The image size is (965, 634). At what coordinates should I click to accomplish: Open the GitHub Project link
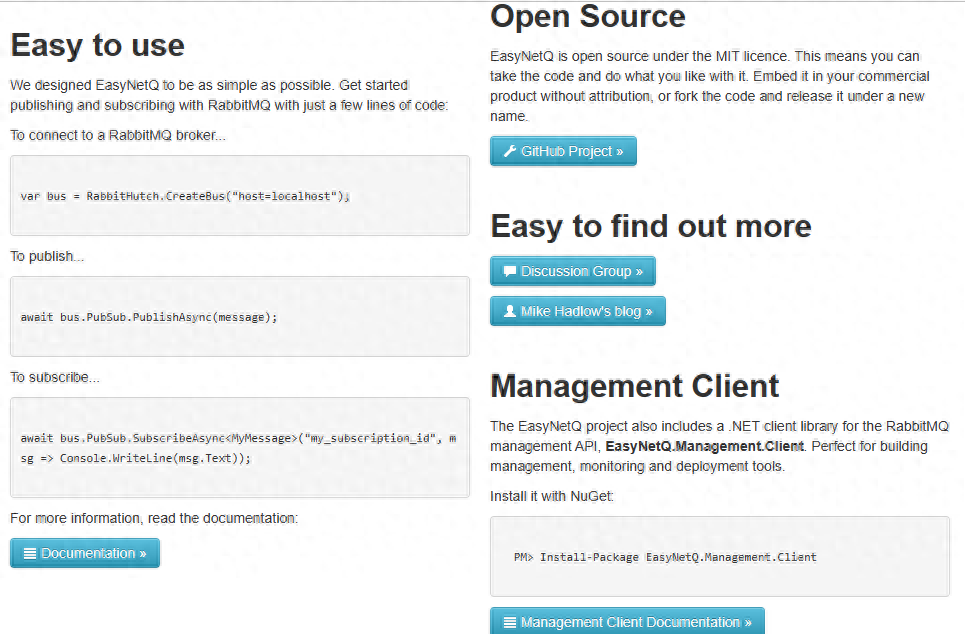[563, 151]
